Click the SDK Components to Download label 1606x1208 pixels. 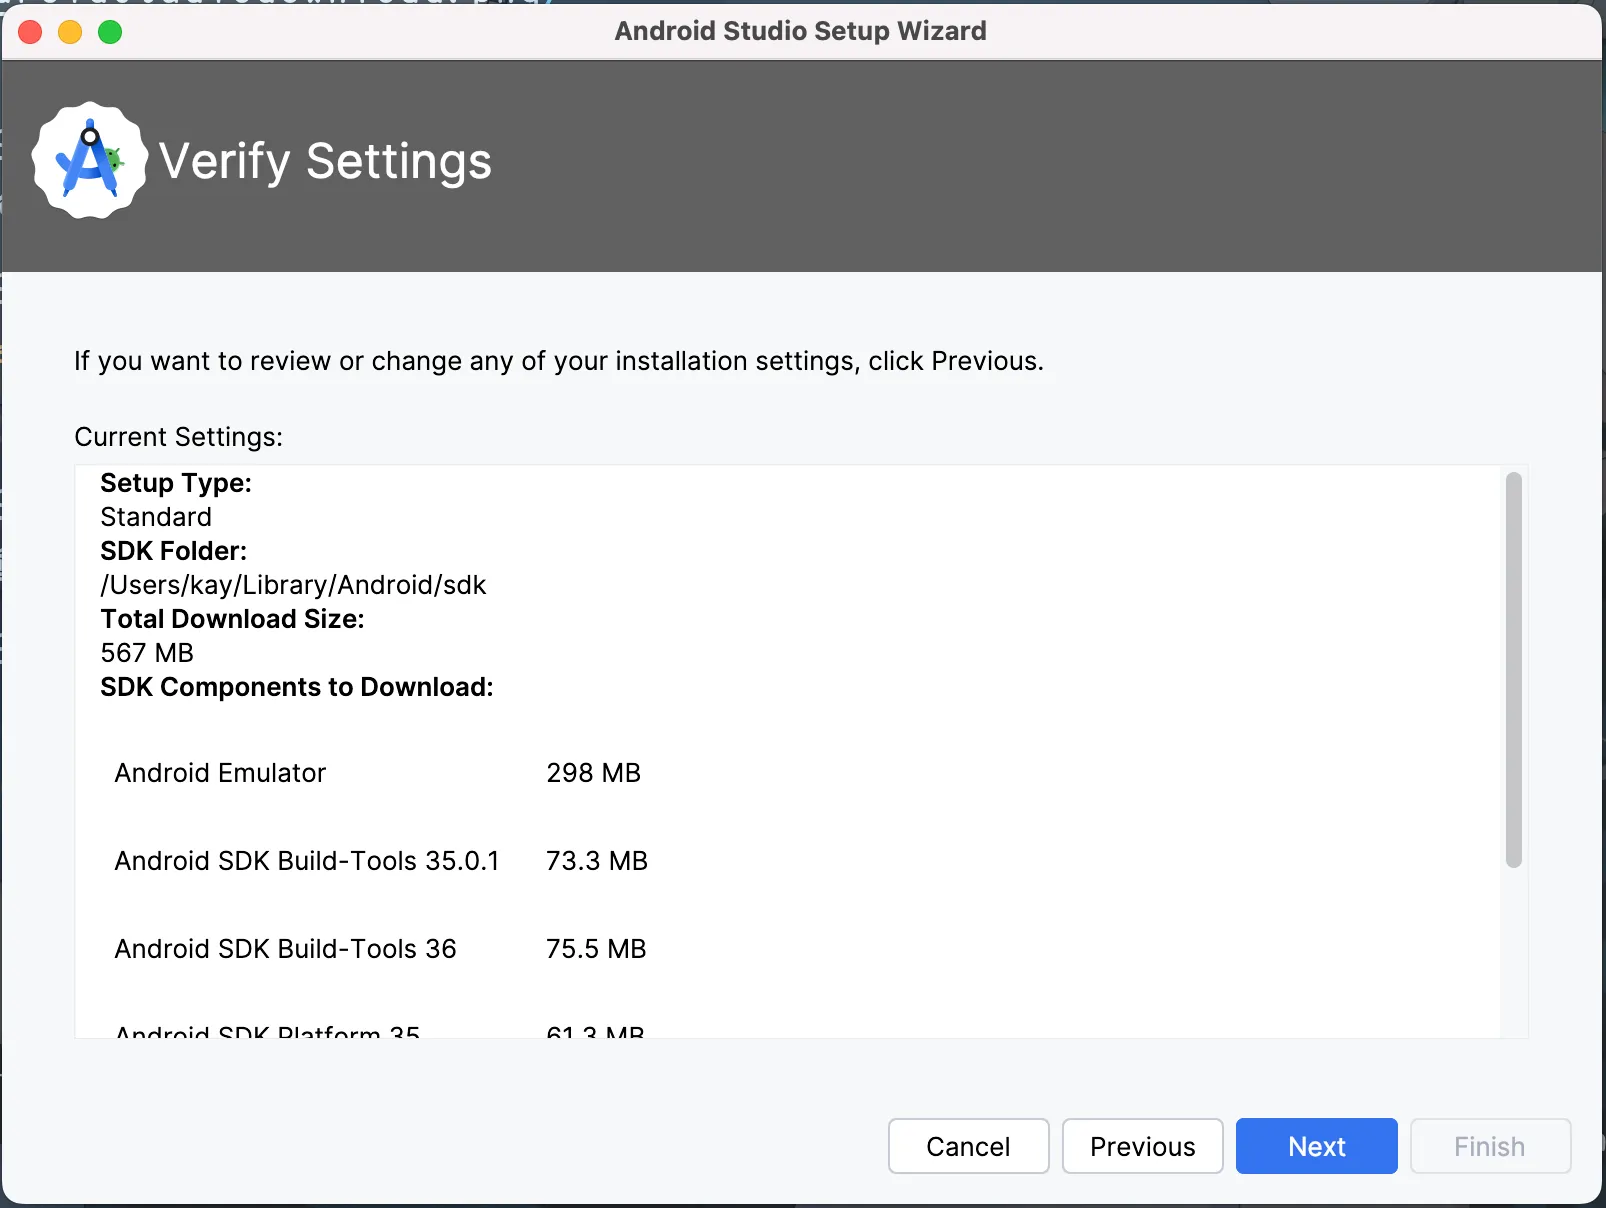[297, 687]
